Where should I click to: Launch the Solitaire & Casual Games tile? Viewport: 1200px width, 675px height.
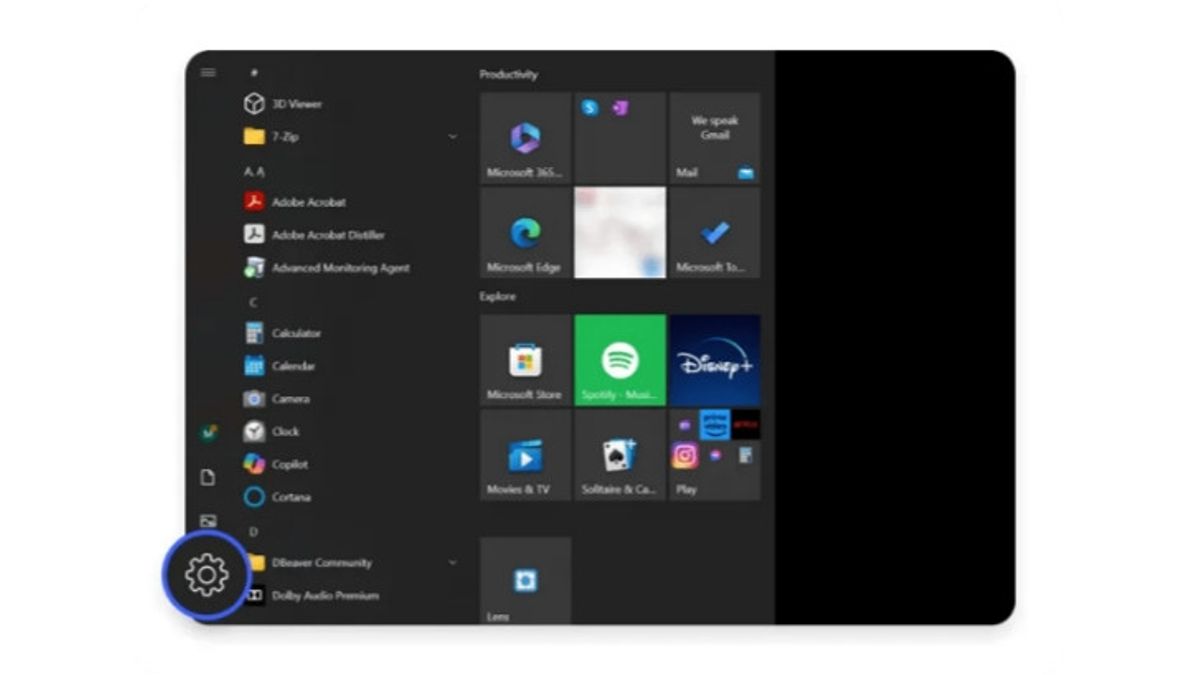click(x=620, y=455)
